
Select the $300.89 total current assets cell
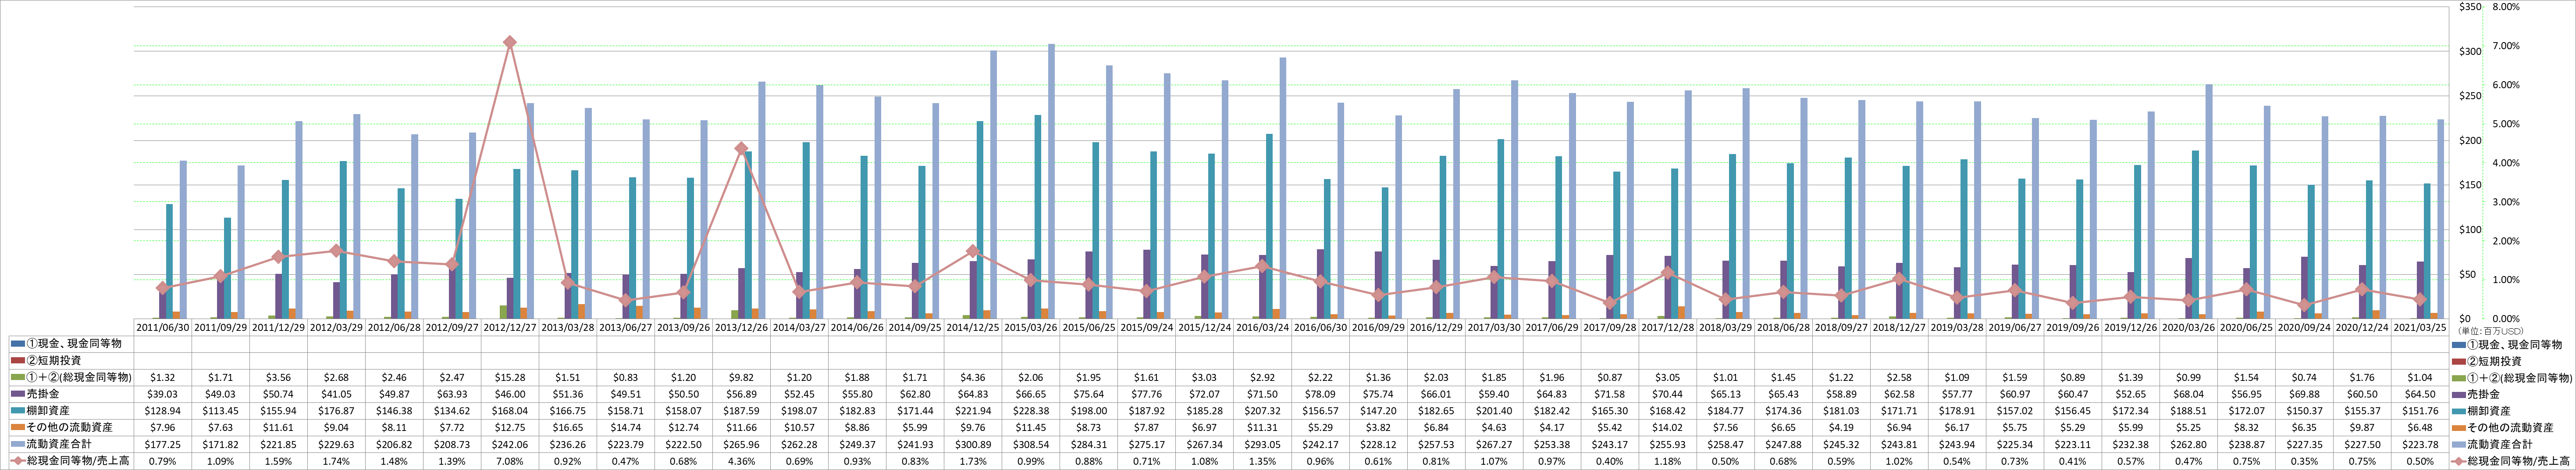tap(973, 444)
